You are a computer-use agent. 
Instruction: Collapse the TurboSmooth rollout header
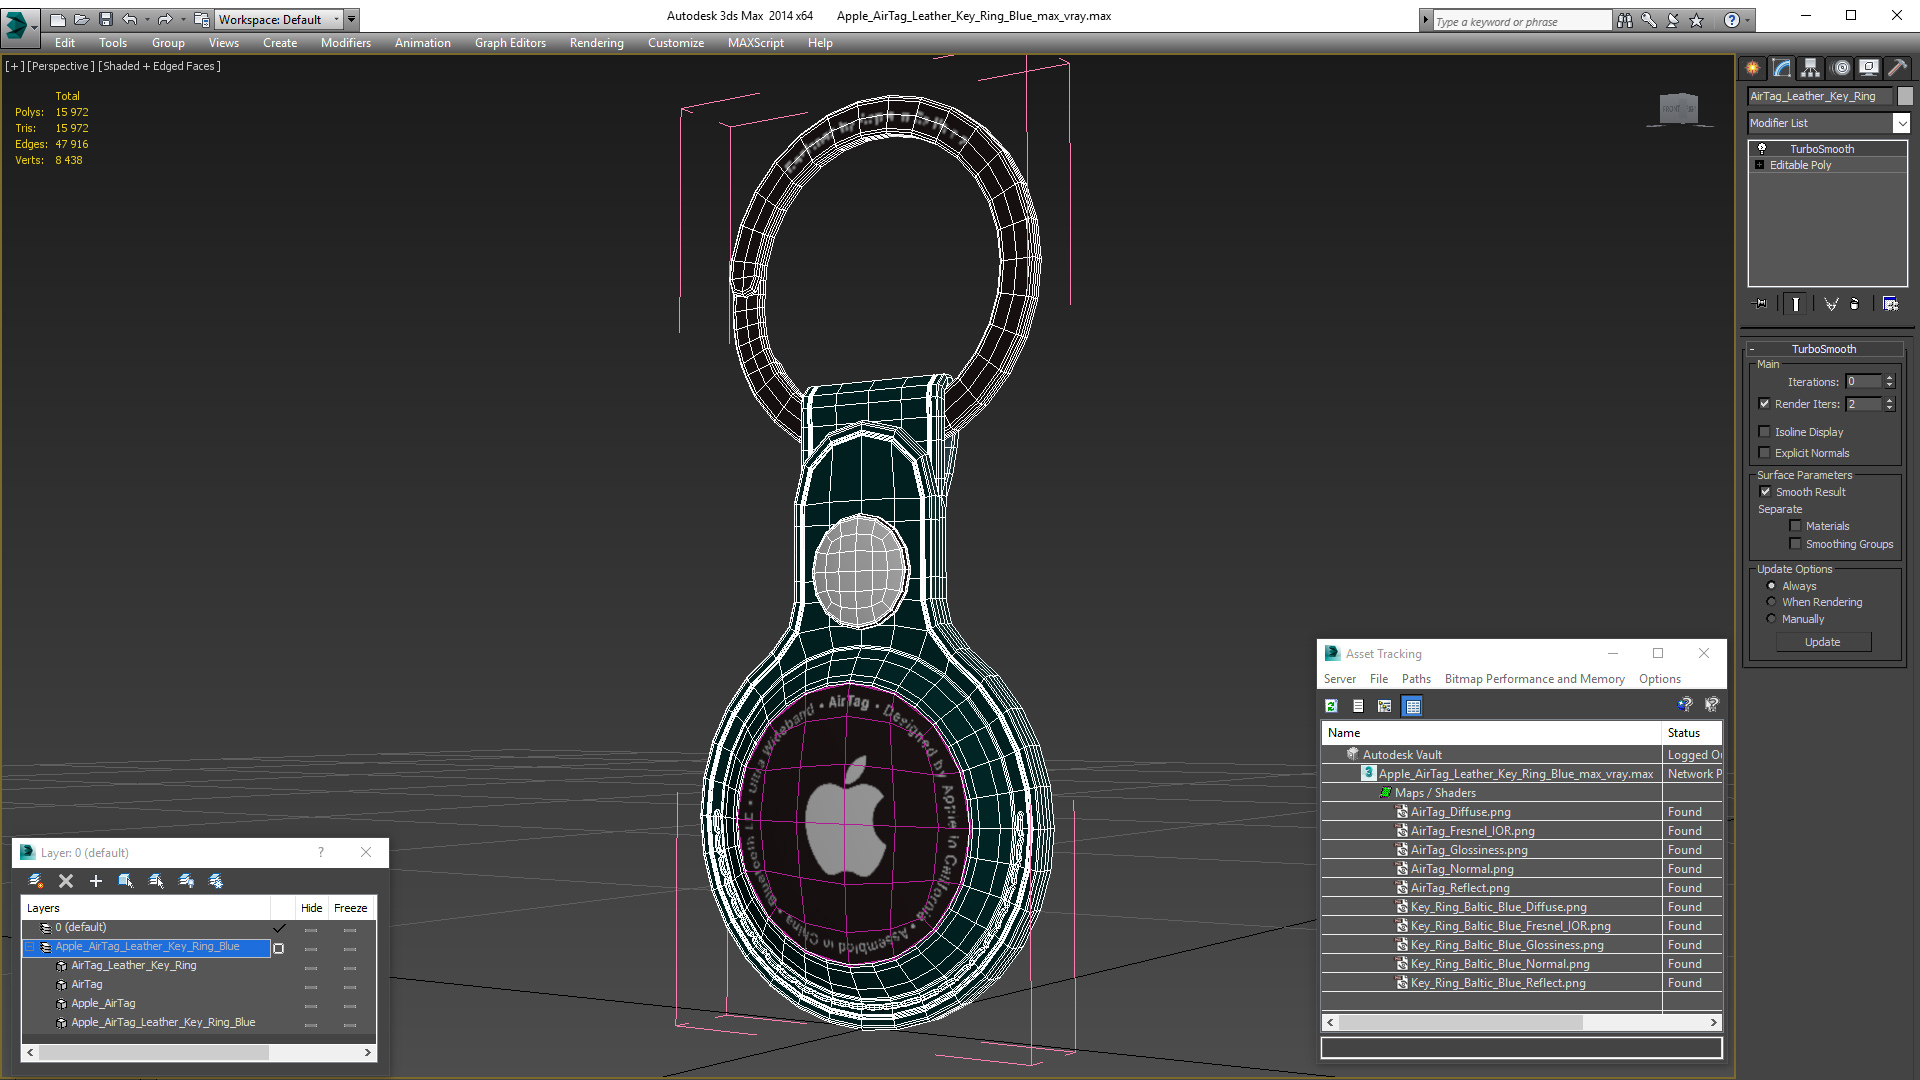[1824, 349]
